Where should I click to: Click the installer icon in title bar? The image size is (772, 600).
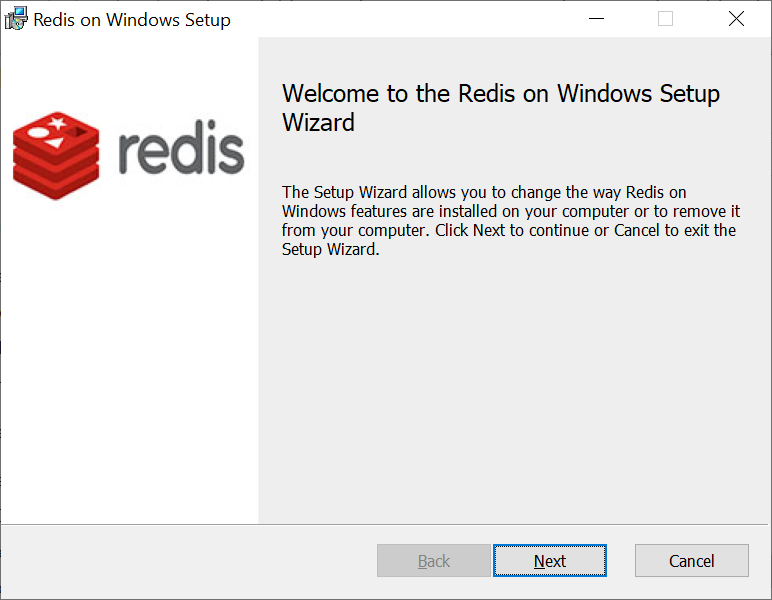(x=16, y=19)
